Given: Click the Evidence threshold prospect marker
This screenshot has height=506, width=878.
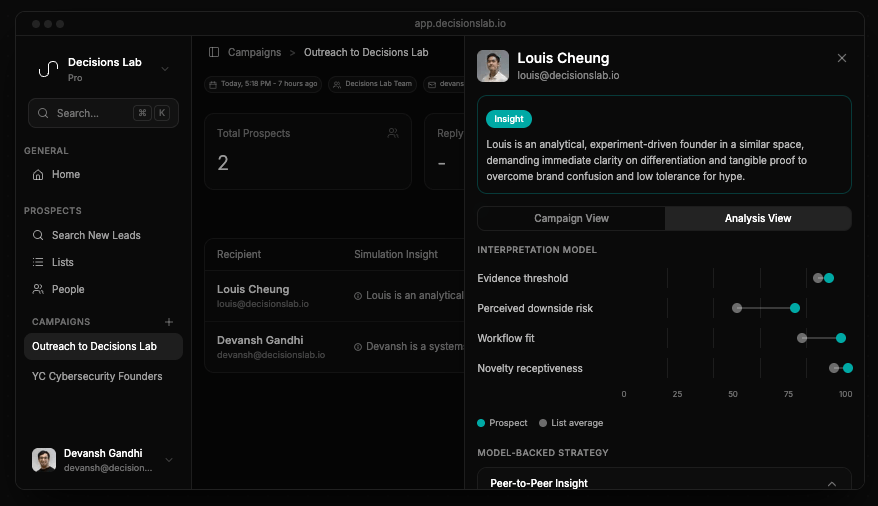Looking at the screenshot, I should (x=829, y=278).
